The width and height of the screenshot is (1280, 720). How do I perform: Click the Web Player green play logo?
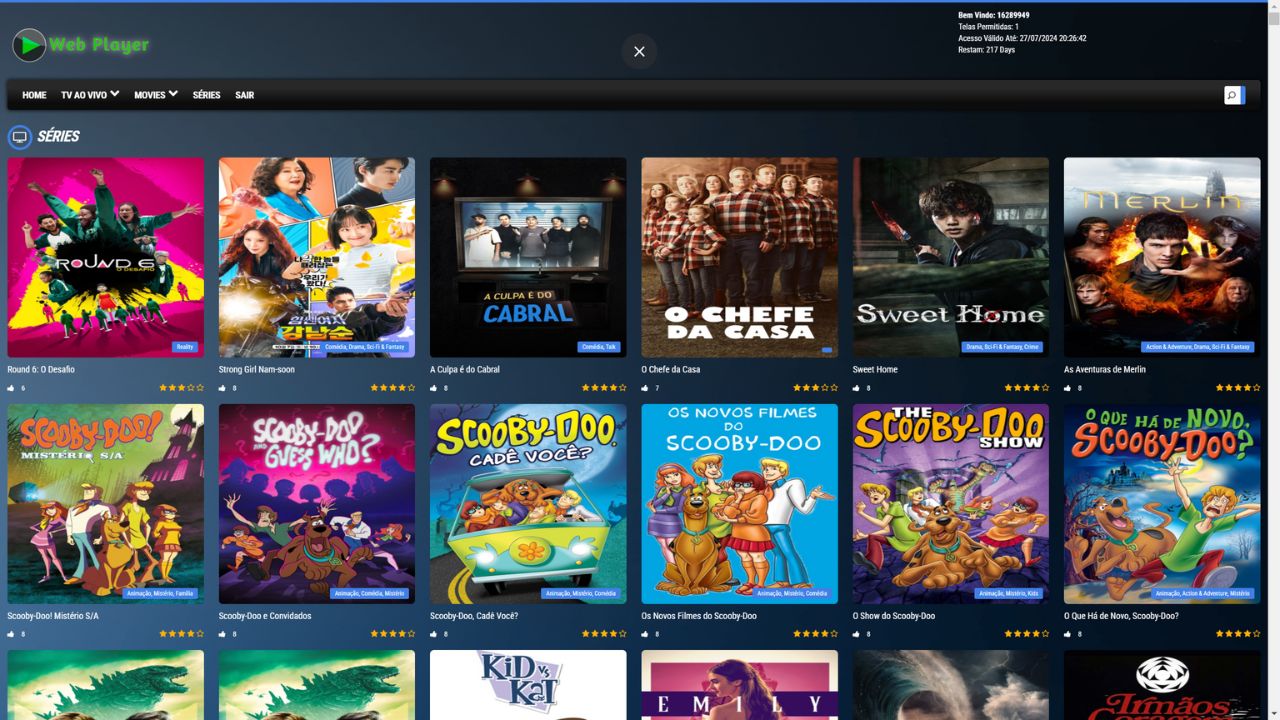(29, 45)
